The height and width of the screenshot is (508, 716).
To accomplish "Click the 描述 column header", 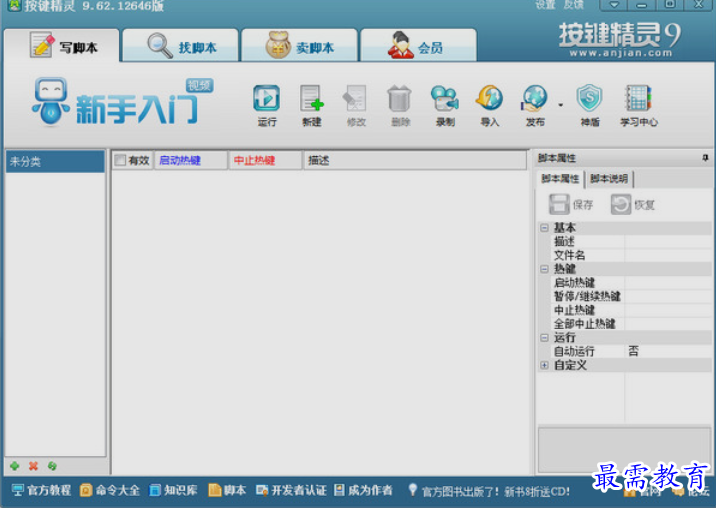I will click(x=415, y=160).
